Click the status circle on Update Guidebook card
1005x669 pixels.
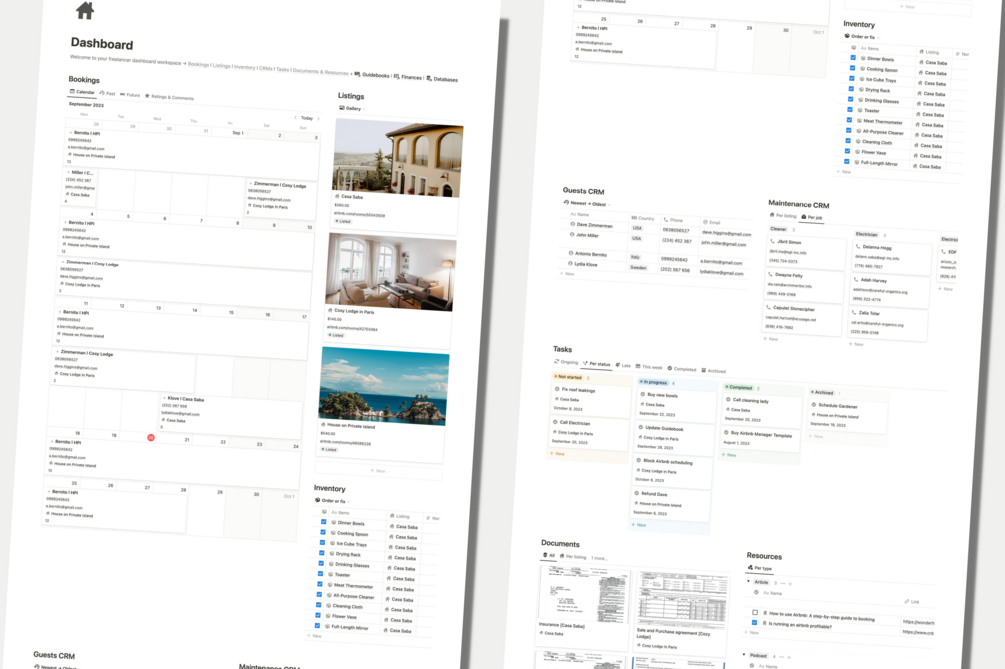(641, 427)
